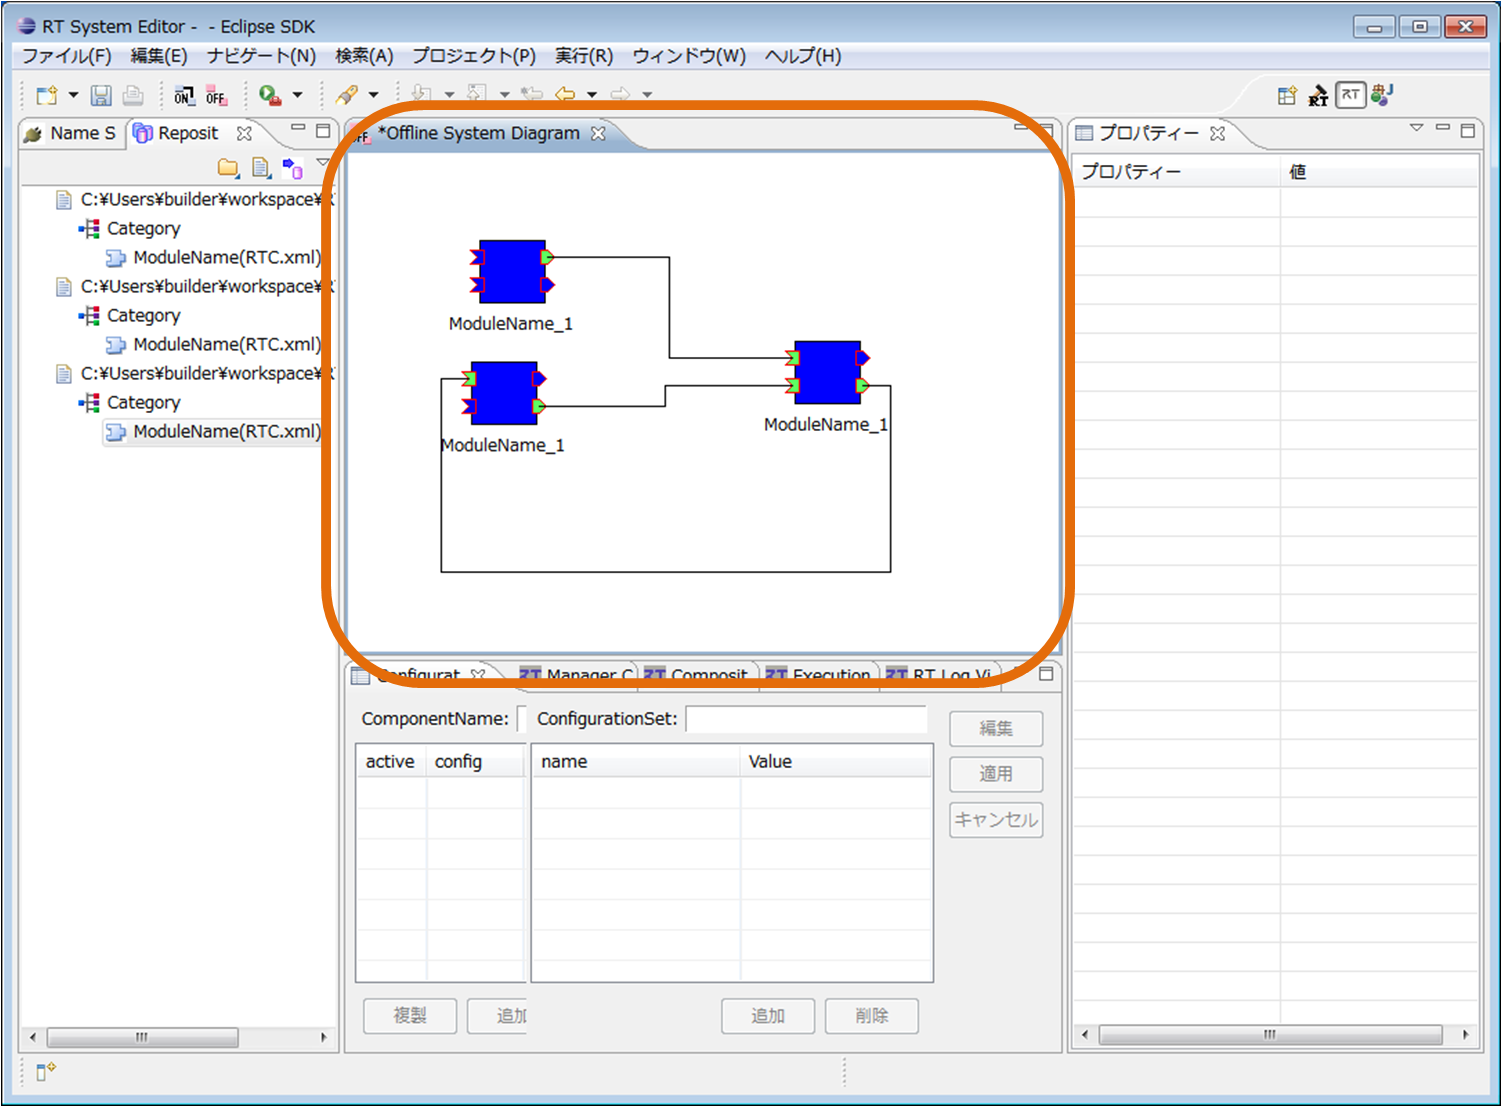Open the new wizard dropdown arrow
The height and width of the screenshot is (1107, 1502).
(73, 96)
